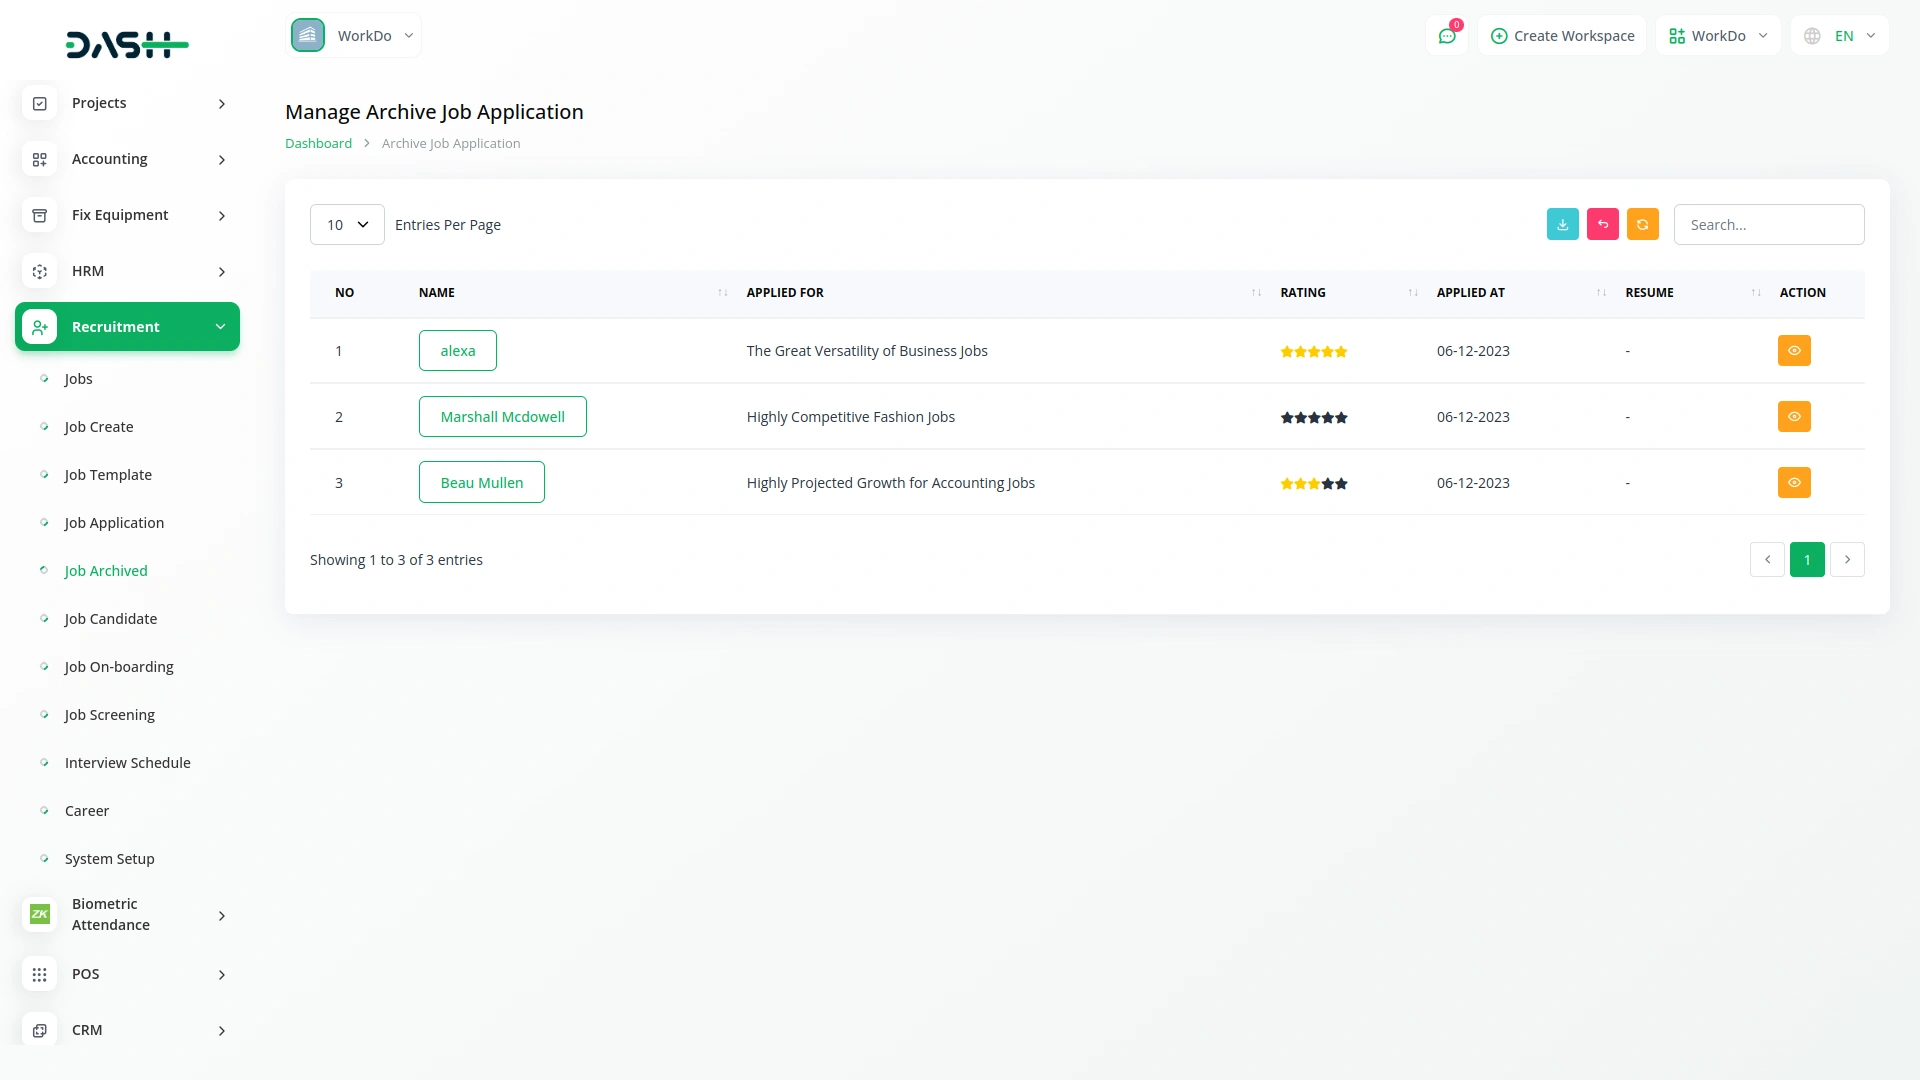
Task: Click the Marshall Mcdowell name button
Action: point(503,417)
